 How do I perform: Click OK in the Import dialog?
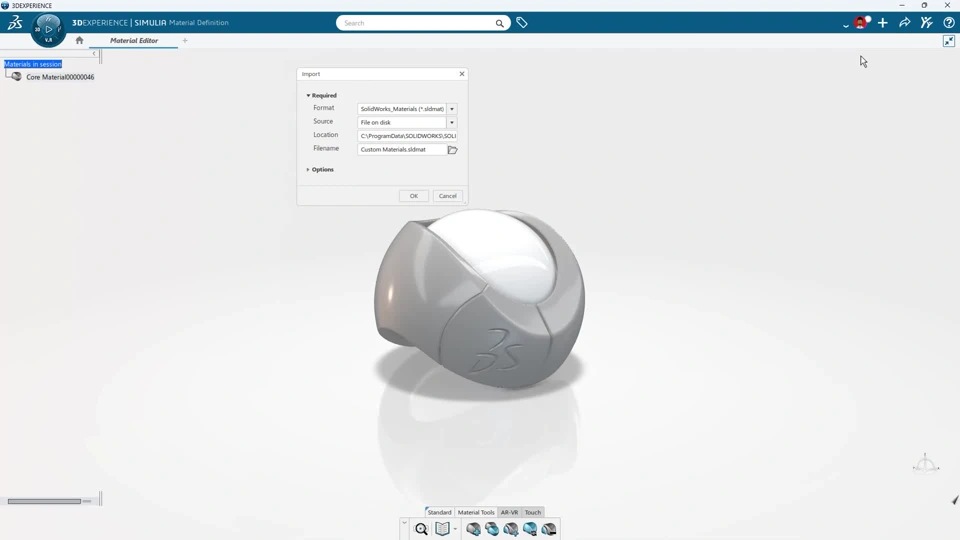(x=414, y=196)
